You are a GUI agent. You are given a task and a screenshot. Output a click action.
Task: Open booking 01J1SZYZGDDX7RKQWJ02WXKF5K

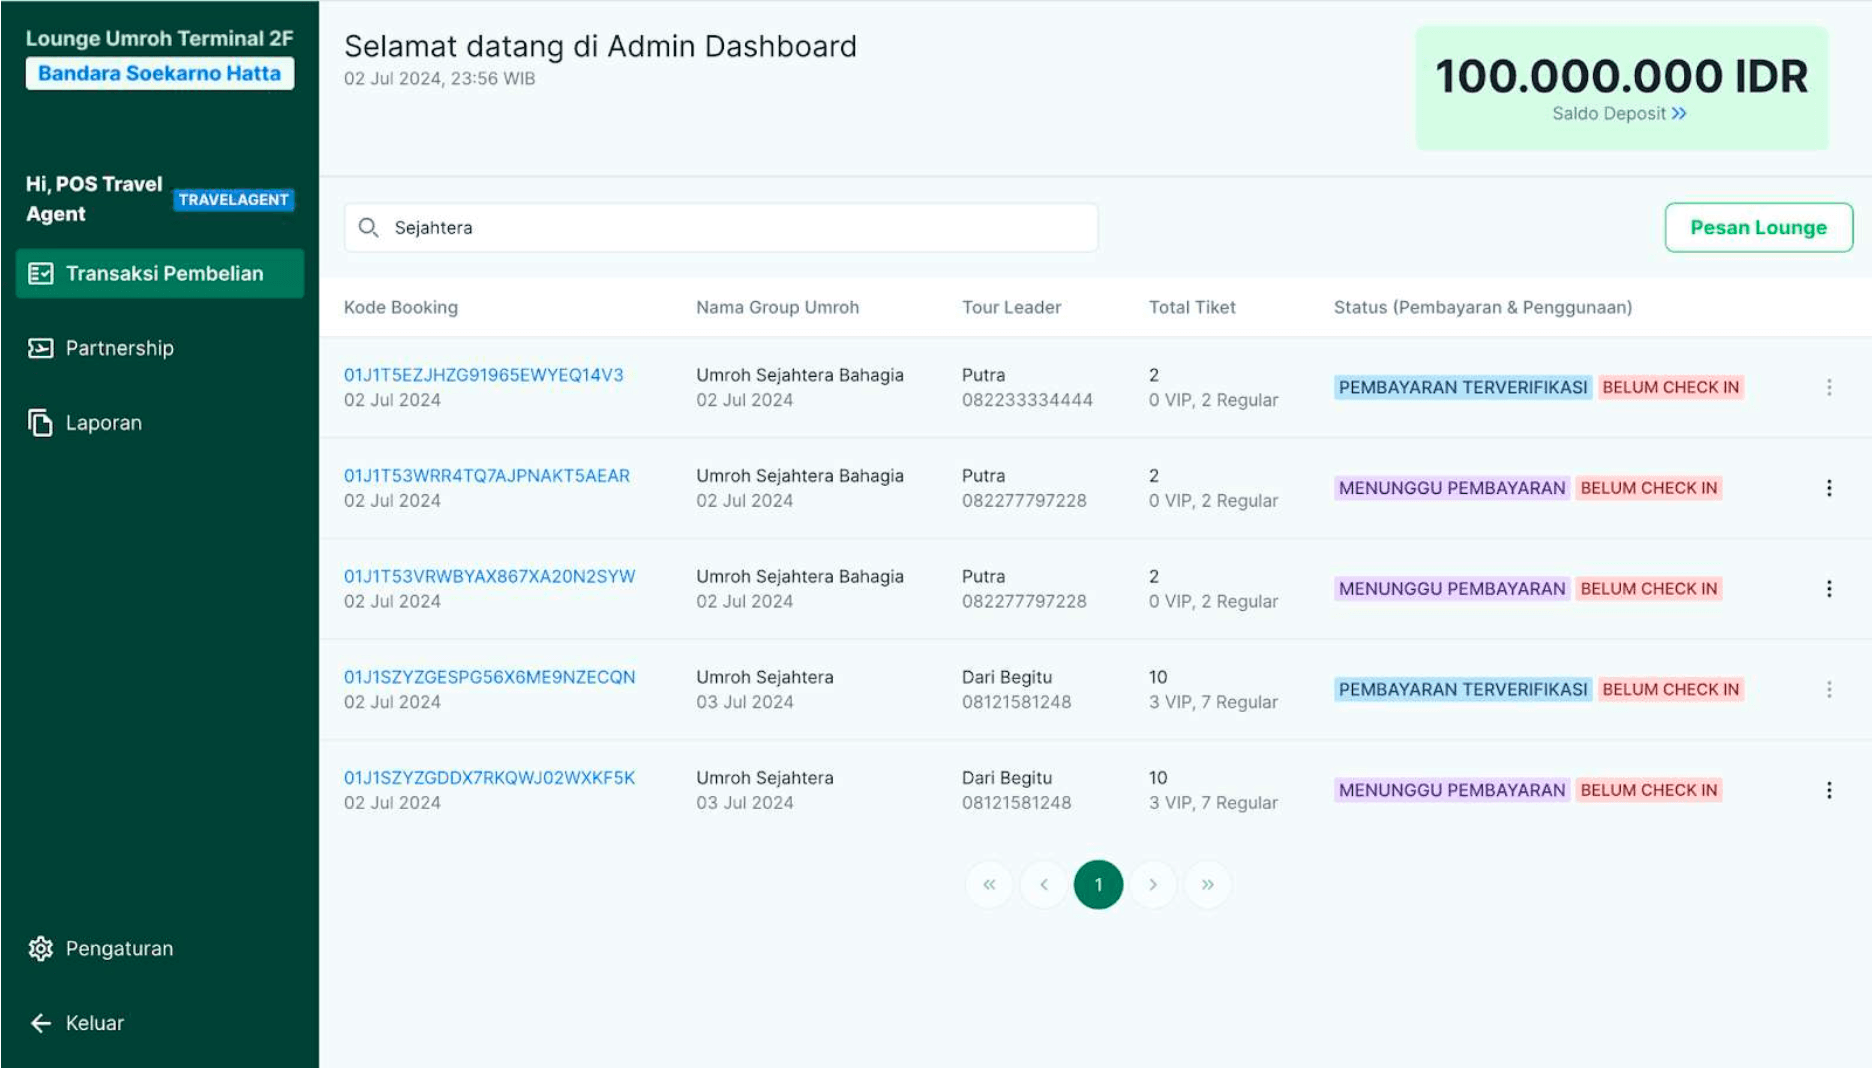click(x=489, y=778)
